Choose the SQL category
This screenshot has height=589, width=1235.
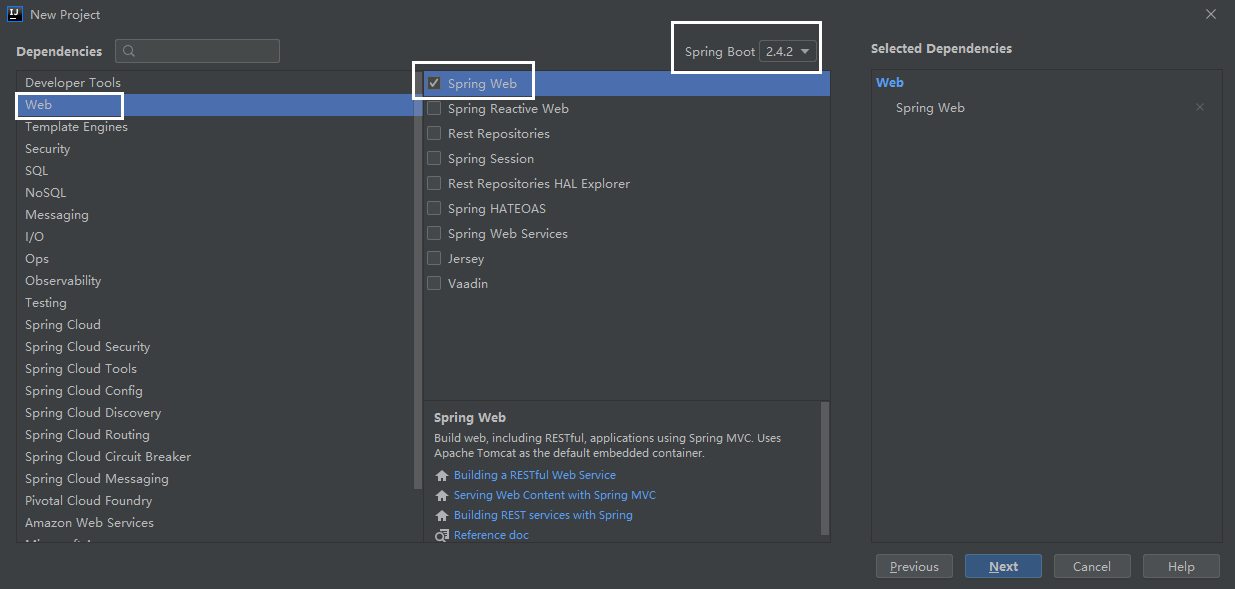tap(215, 171)
